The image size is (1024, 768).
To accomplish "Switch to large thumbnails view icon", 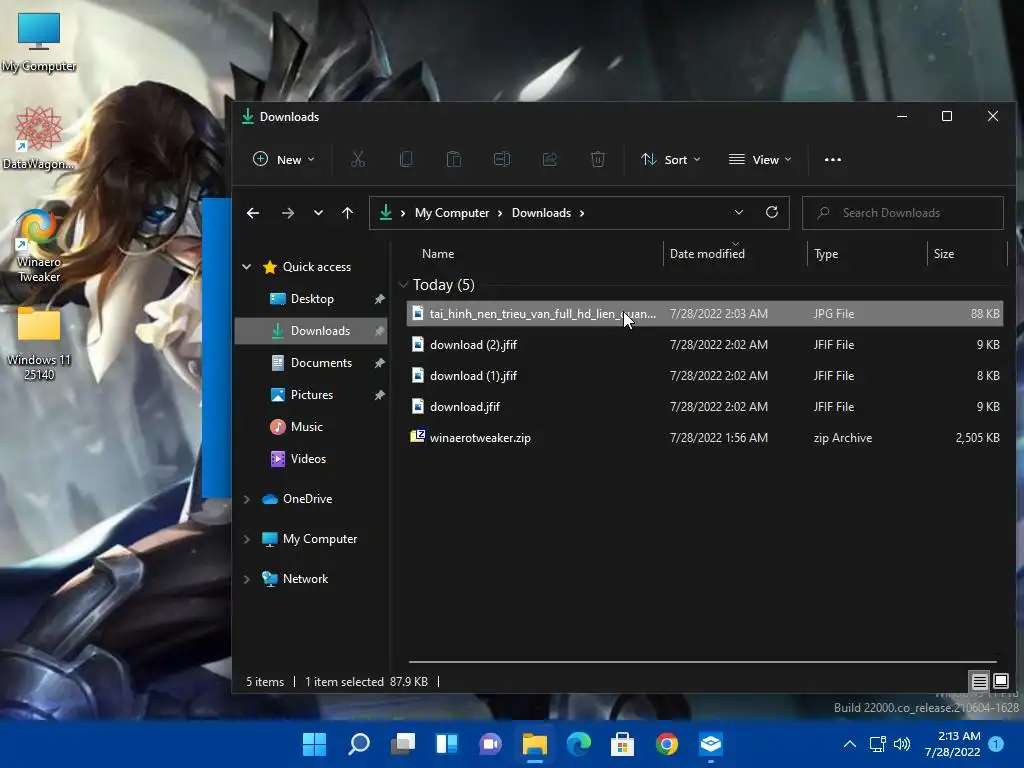I will click(x=1001, y=682).
